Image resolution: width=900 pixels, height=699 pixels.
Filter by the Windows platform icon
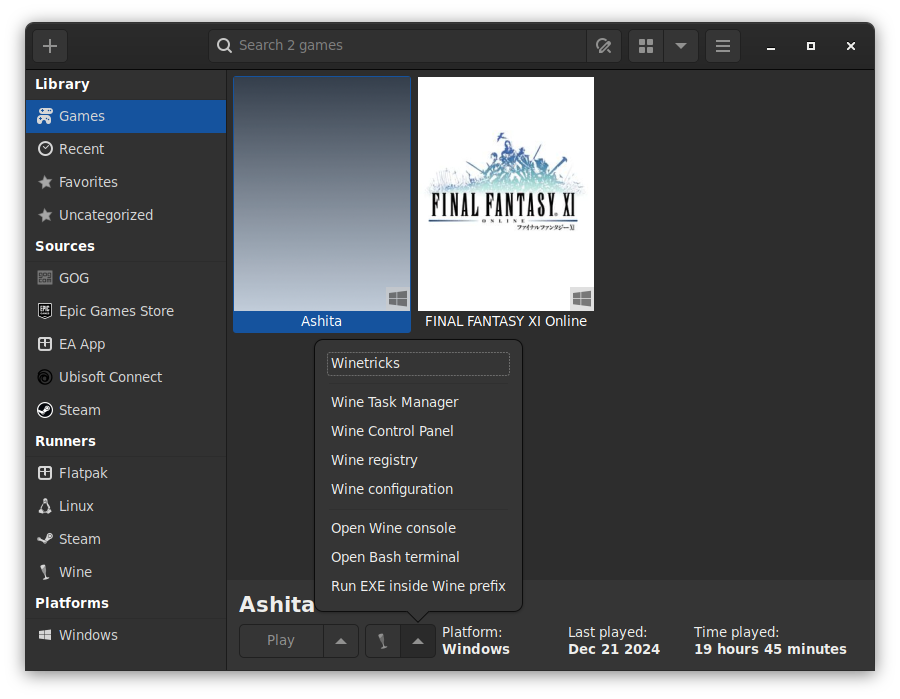[45, 634]
